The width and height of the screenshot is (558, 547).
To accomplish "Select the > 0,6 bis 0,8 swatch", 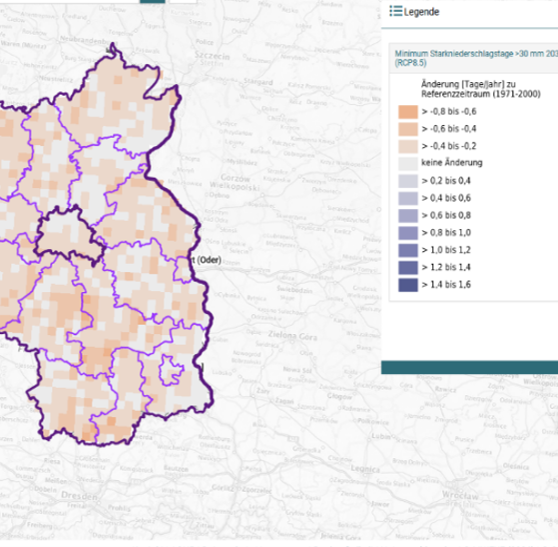I will coord(408,216).
